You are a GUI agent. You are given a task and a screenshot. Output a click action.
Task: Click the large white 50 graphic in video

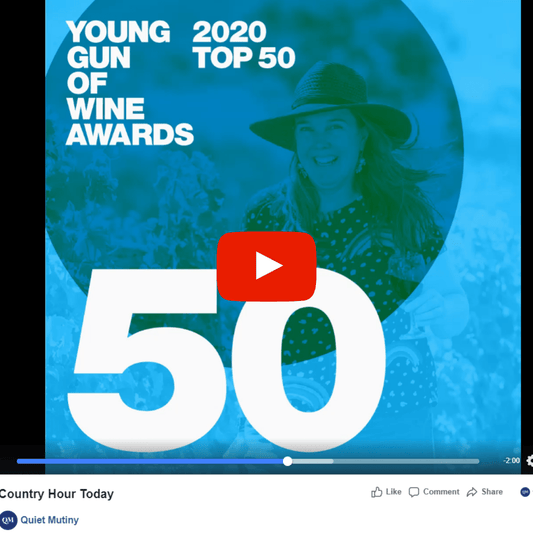(x=227, y=360)
